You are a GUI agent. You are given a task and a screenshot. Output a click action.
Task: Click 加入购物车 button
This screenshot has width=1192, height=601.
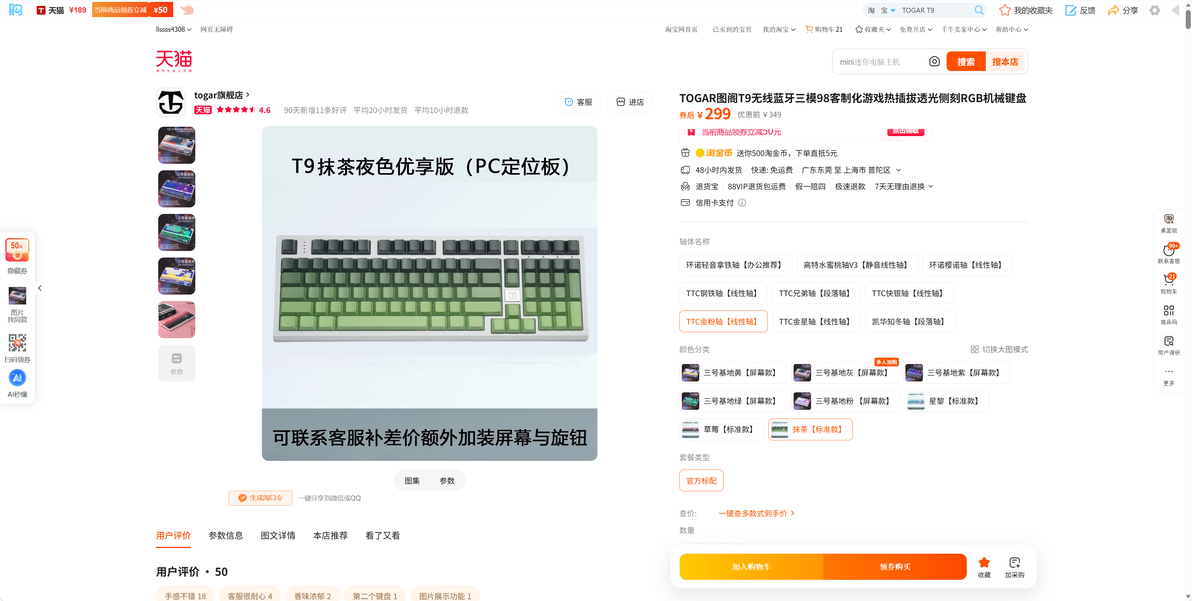tap(751, 567)
